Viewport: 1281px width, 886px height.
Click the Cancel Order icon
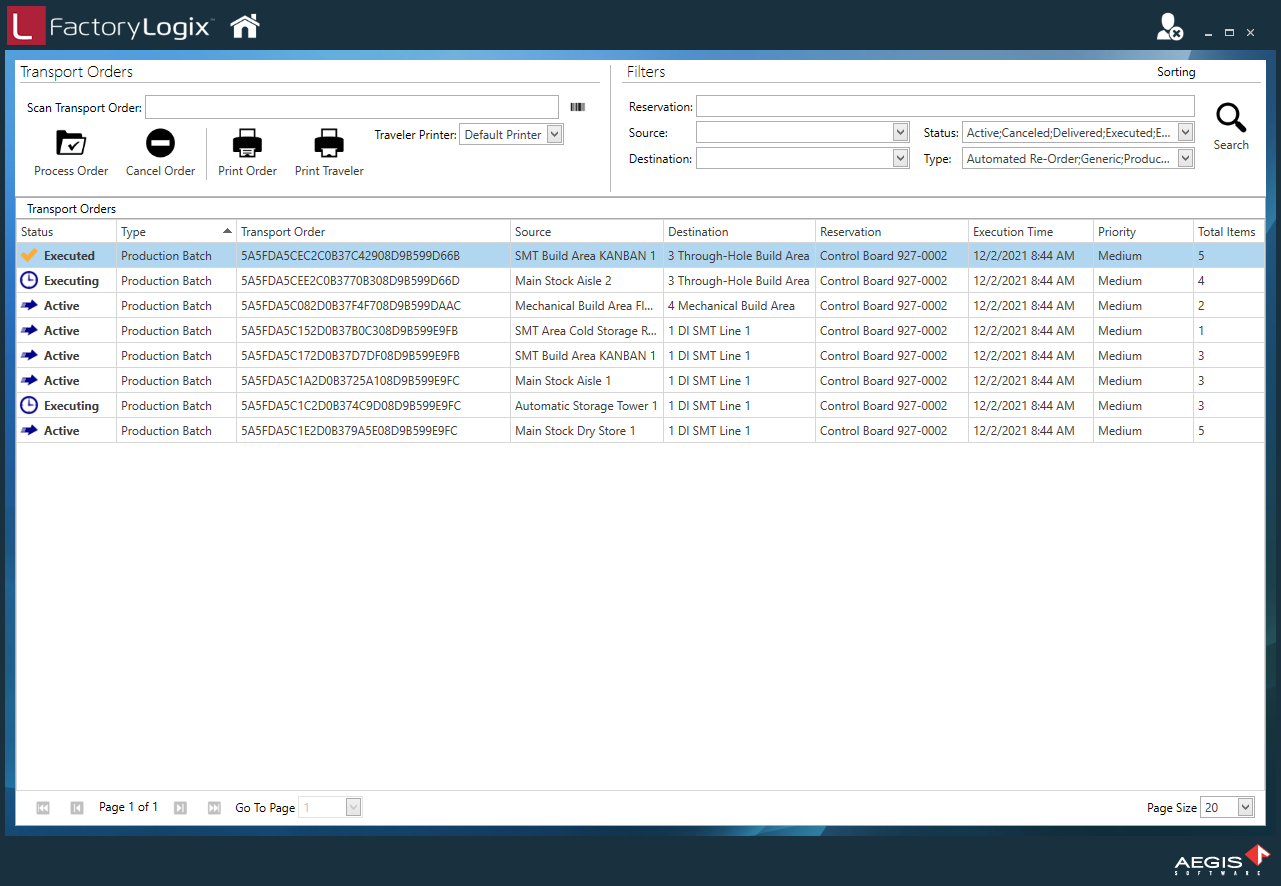click(x=160, y=144)
